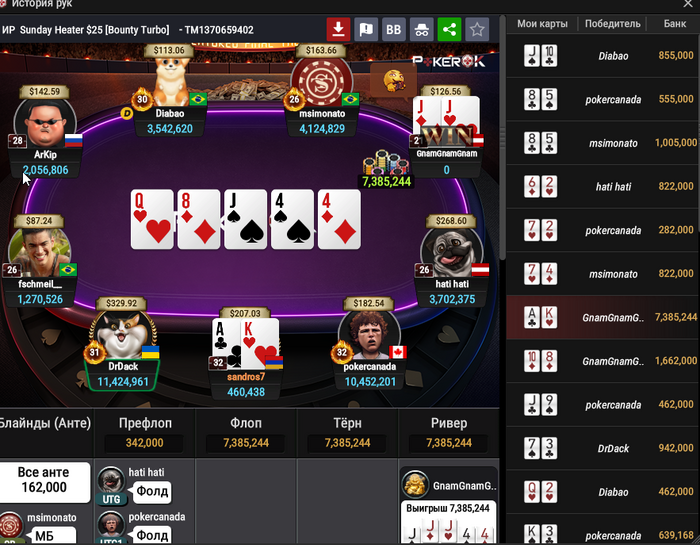Click hati hati's pug avatar
Screen dimensions: 700x548
point(451,252)
